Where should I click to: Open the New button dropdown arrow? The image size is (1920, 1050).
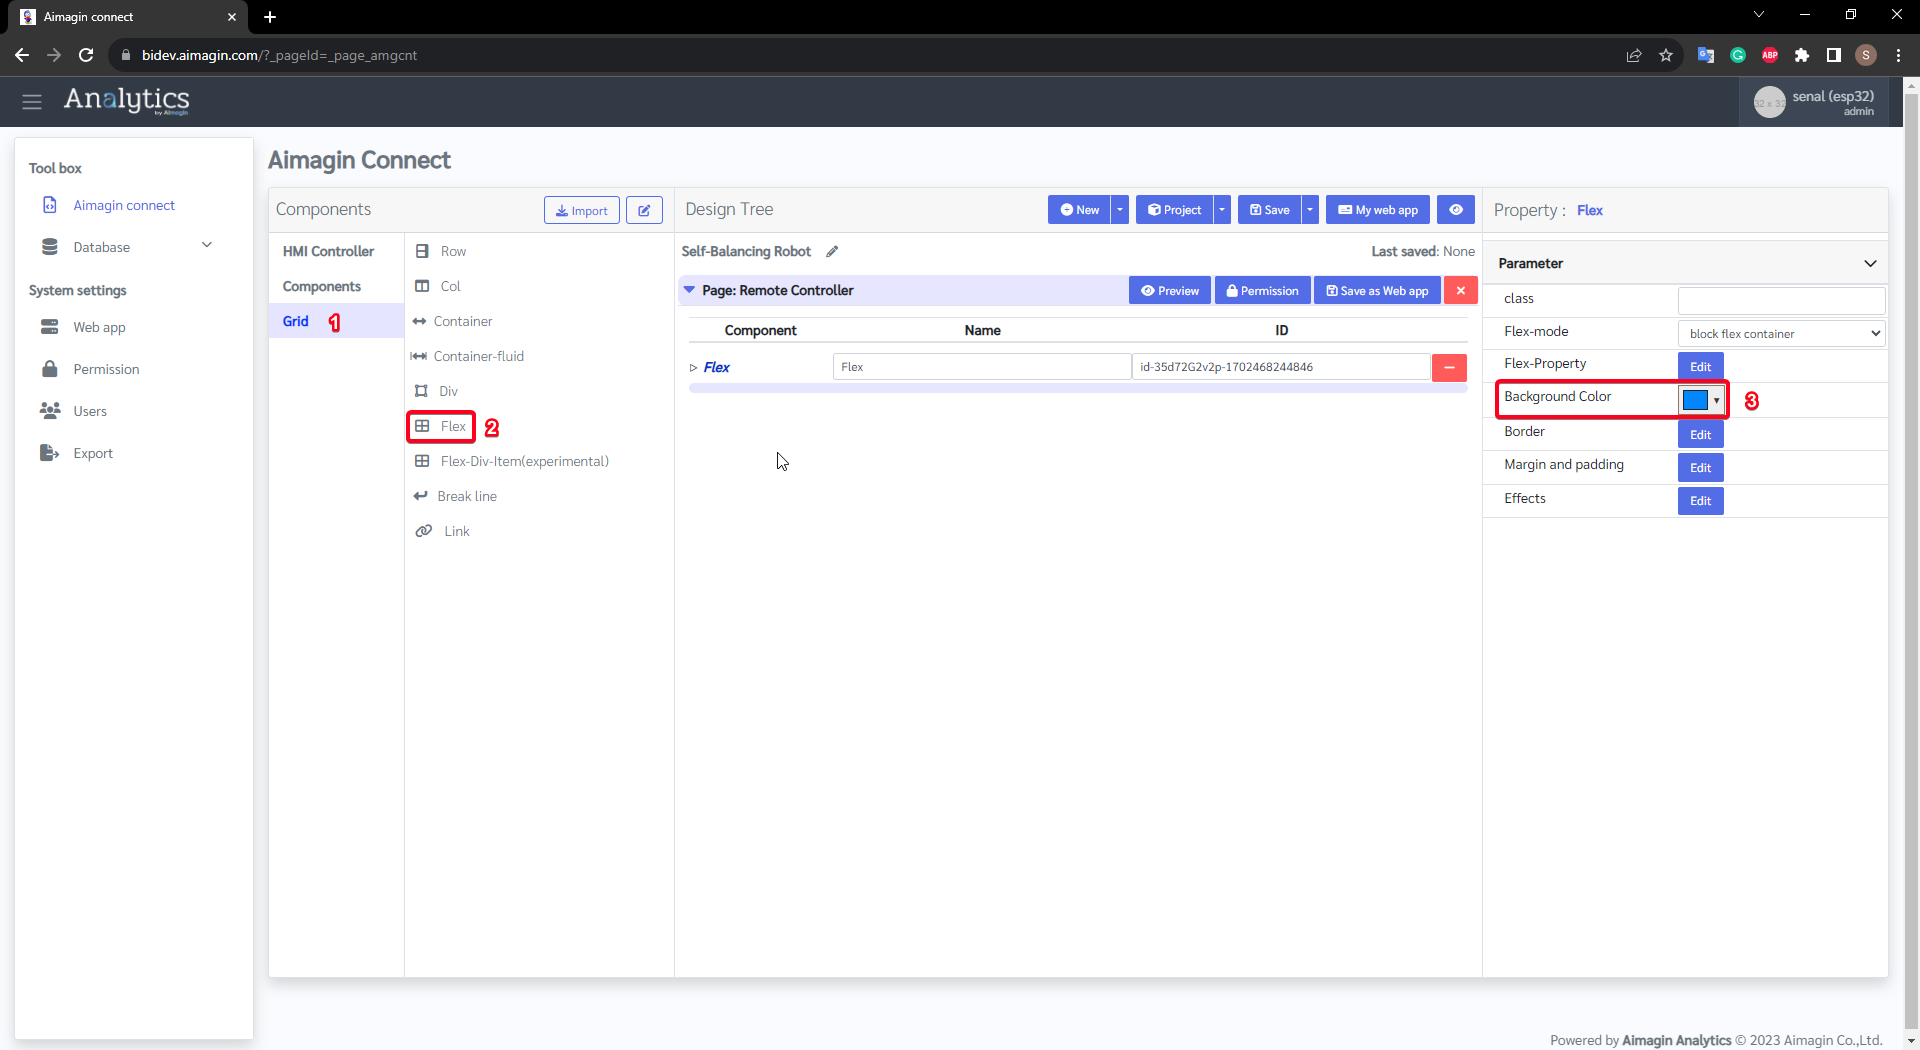point(1120,210)
